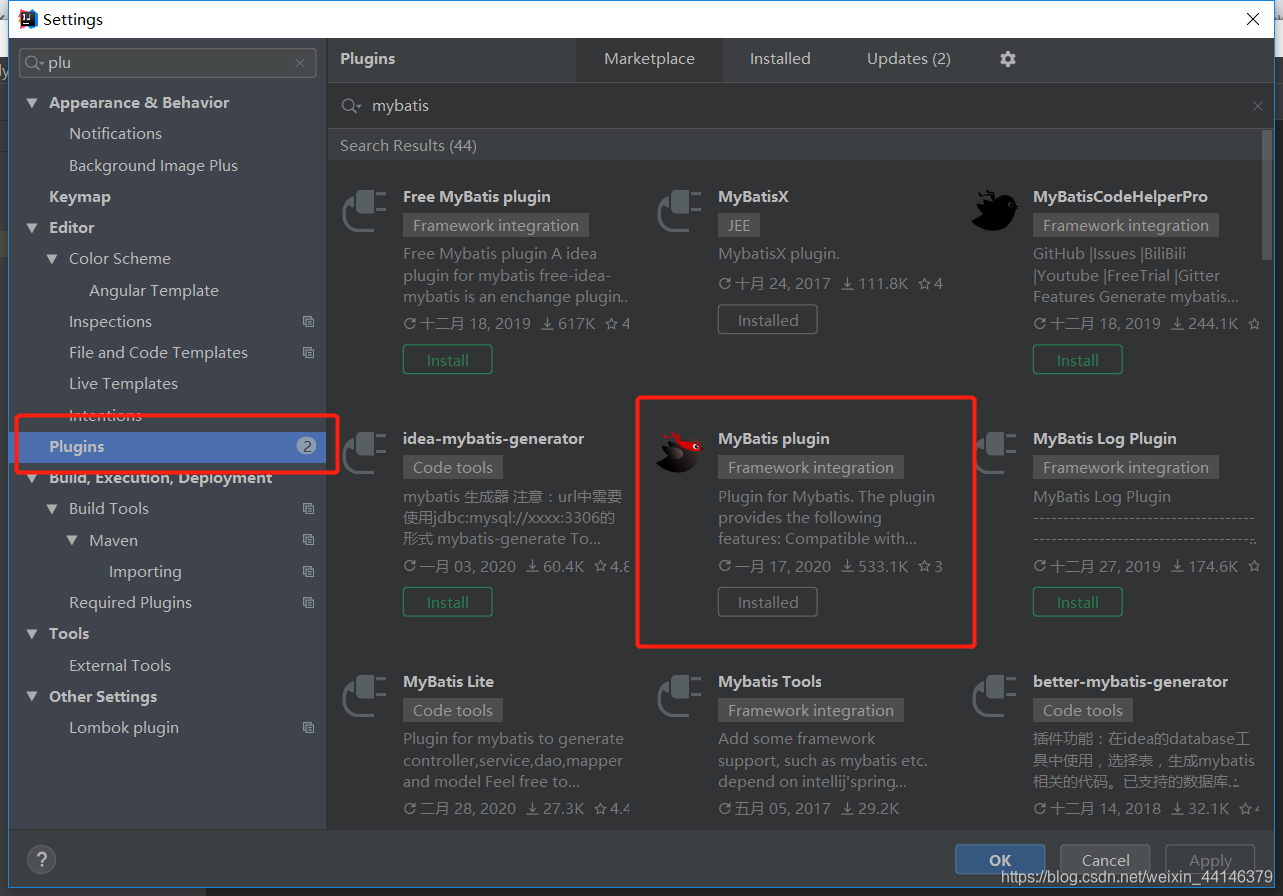Collapse the Editor section
Viewport: 1283px width, 896px height.
[32, 228]
